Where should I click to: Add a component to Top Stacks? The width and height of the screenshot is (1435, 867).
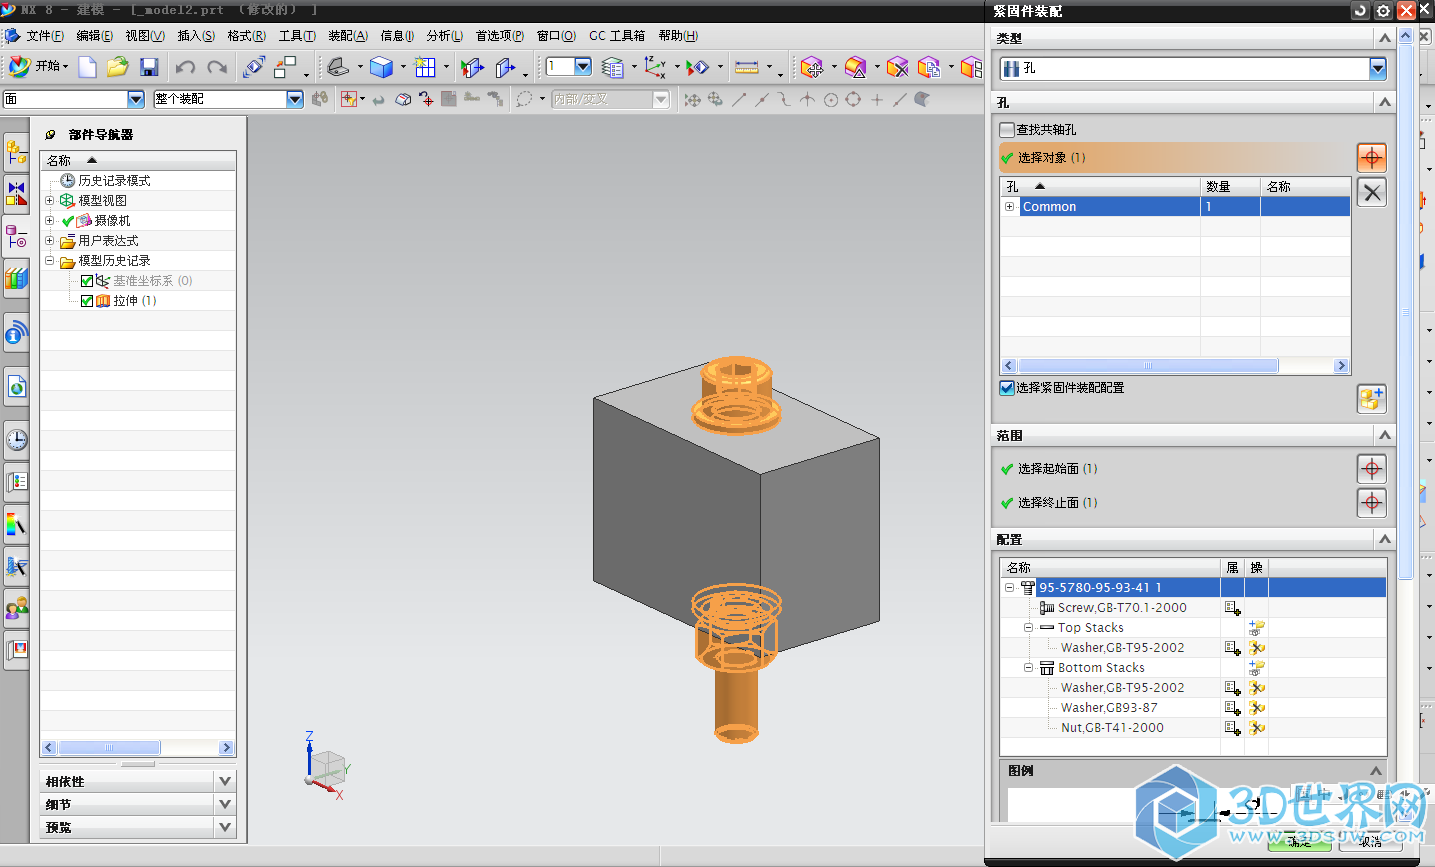click(1257, 628)
